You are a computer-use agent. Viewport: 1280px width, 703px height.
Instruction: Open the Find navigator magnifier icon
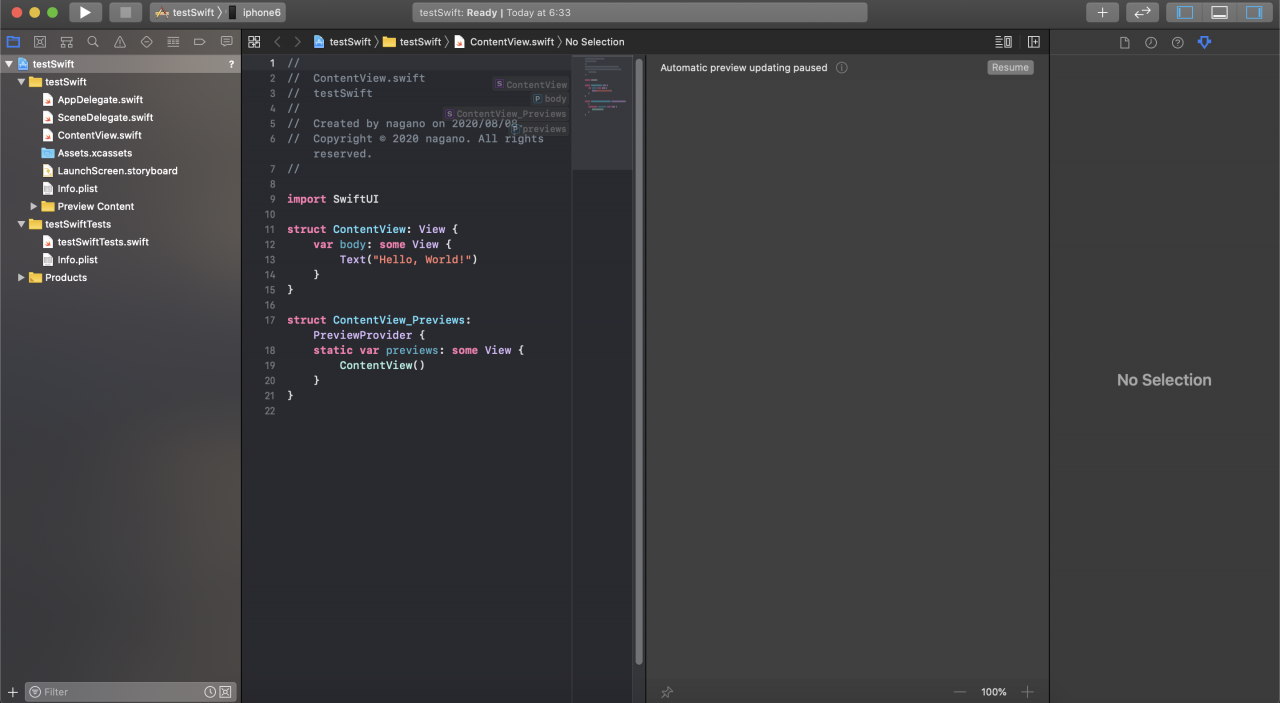tap(93, 42)
